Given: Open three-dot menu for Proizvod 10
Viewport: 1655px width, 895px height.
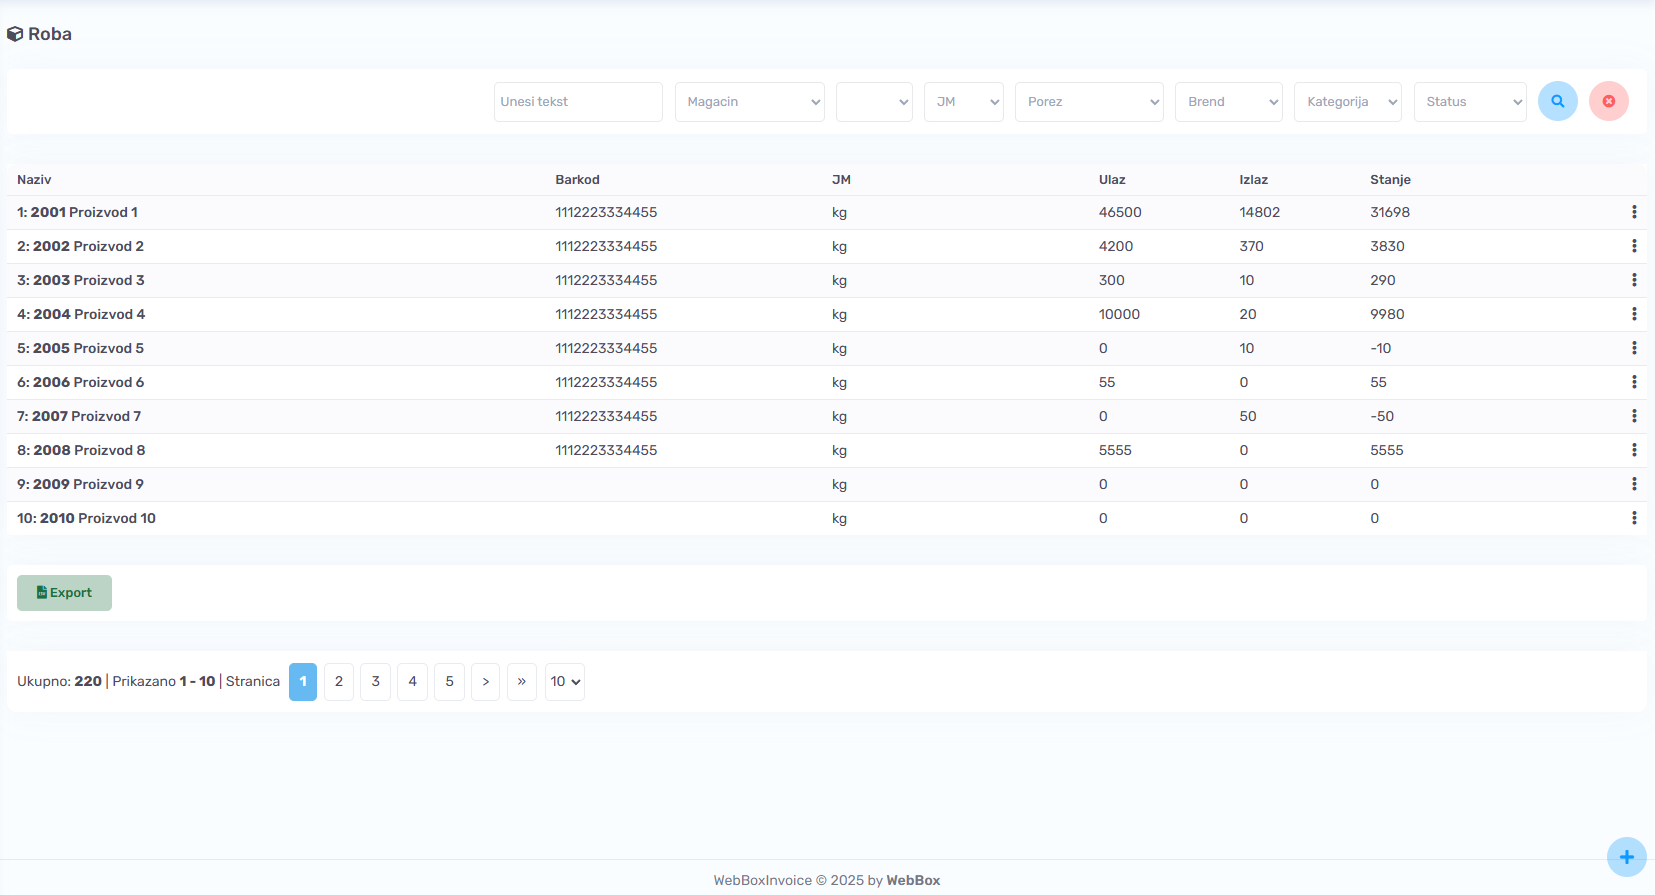Looking at the screenshot, I should point(1634,518).
